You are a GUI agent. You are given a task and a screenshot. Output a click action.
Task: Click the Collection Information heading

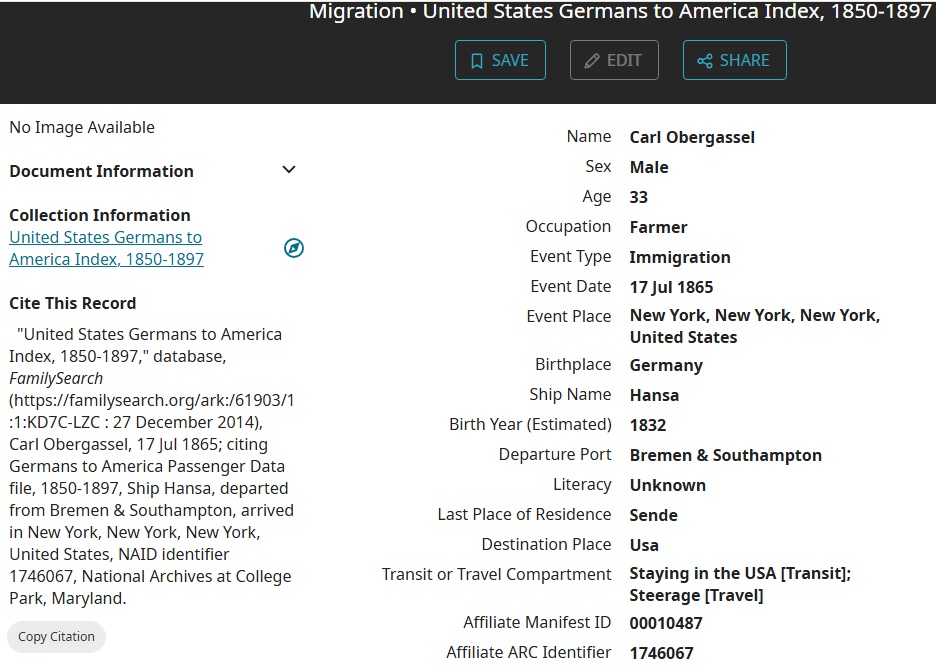pyautogui.click(x=100, y=215)
